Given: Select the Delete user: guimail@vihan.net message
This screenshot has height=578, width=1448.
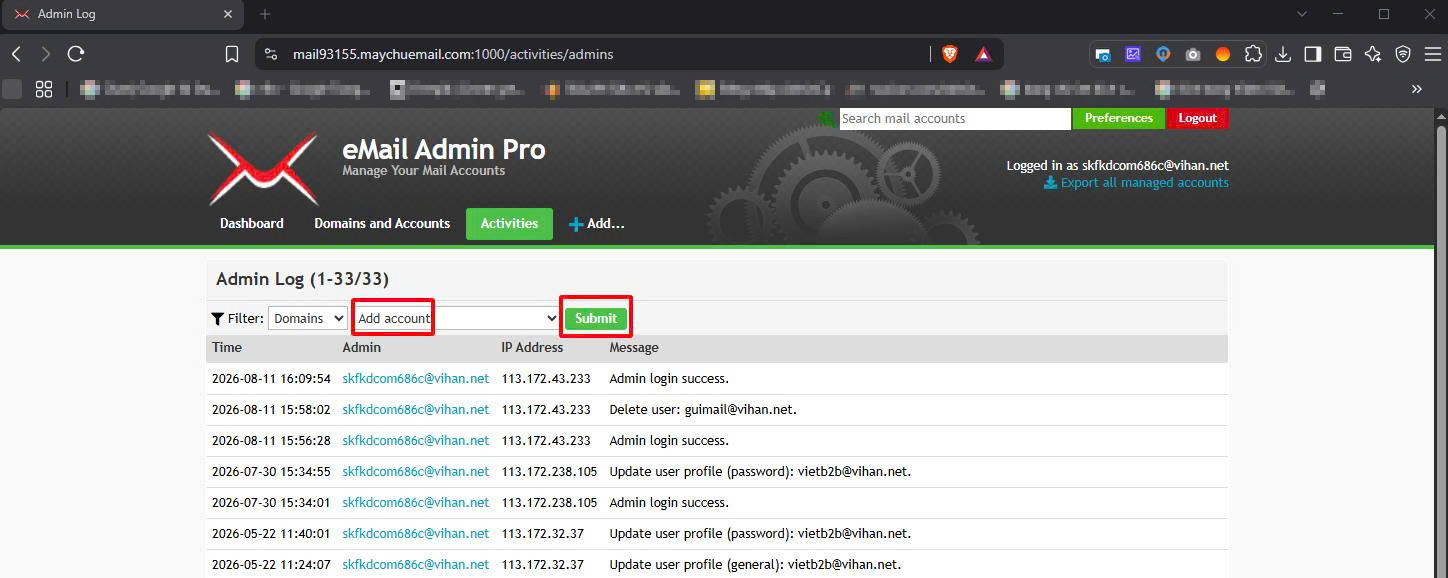Looking at the screenshot, I should tap(703, 409).
